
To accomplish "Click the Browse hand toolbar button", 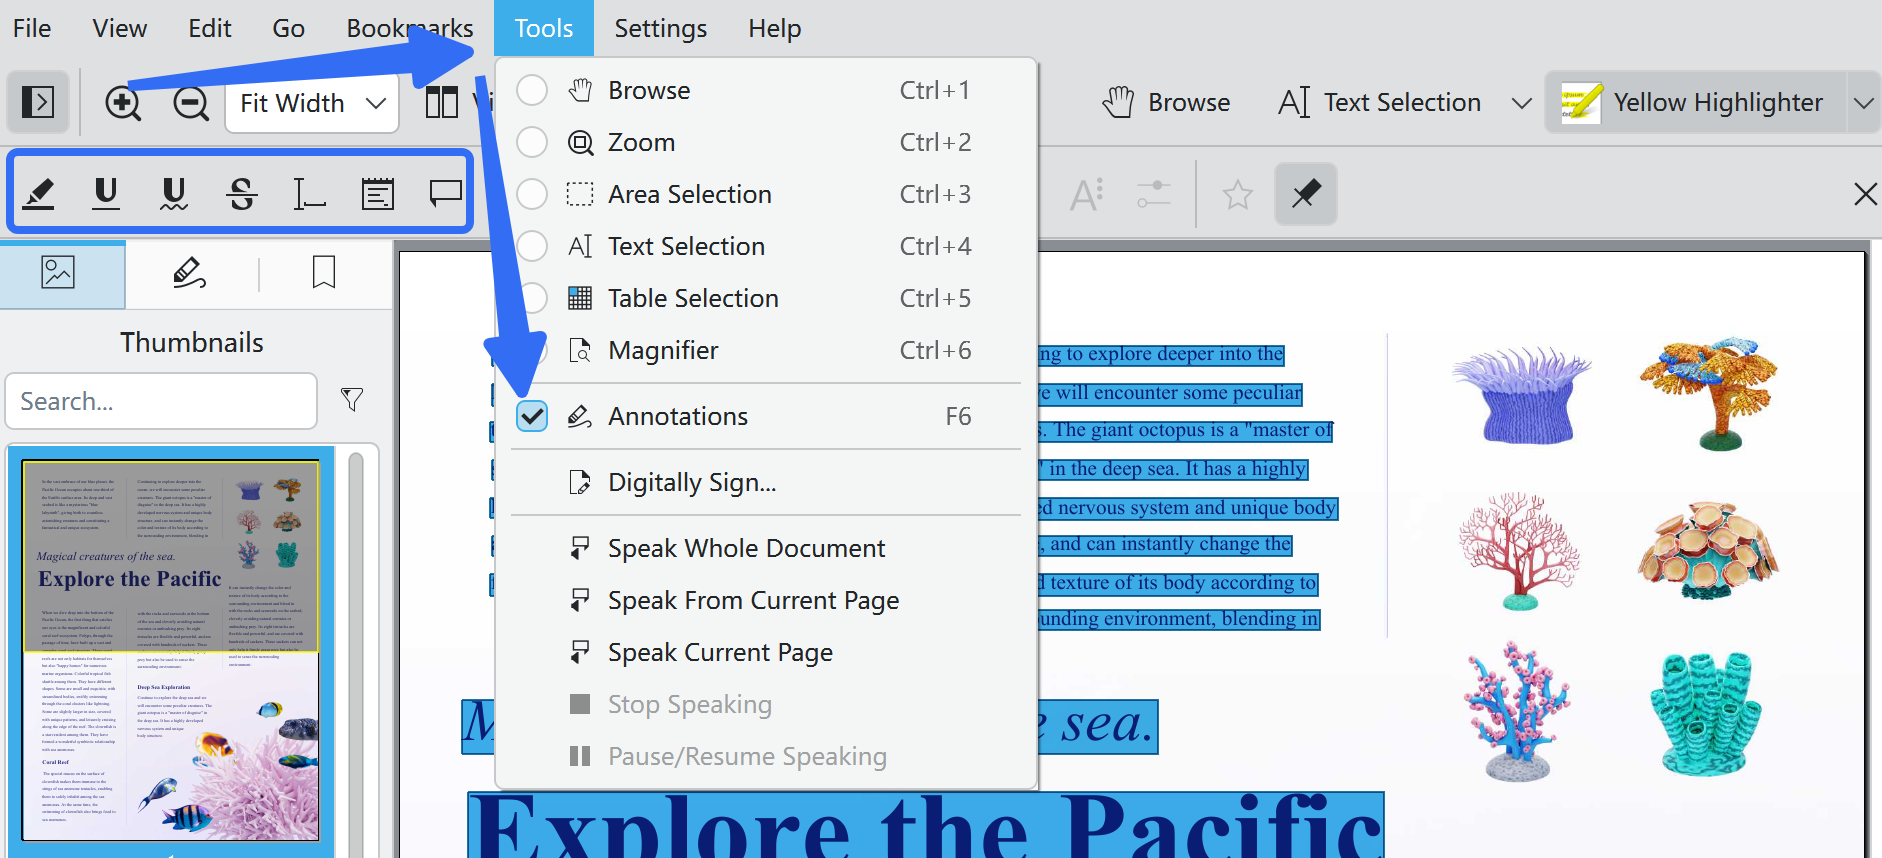I will point(1166,102).
